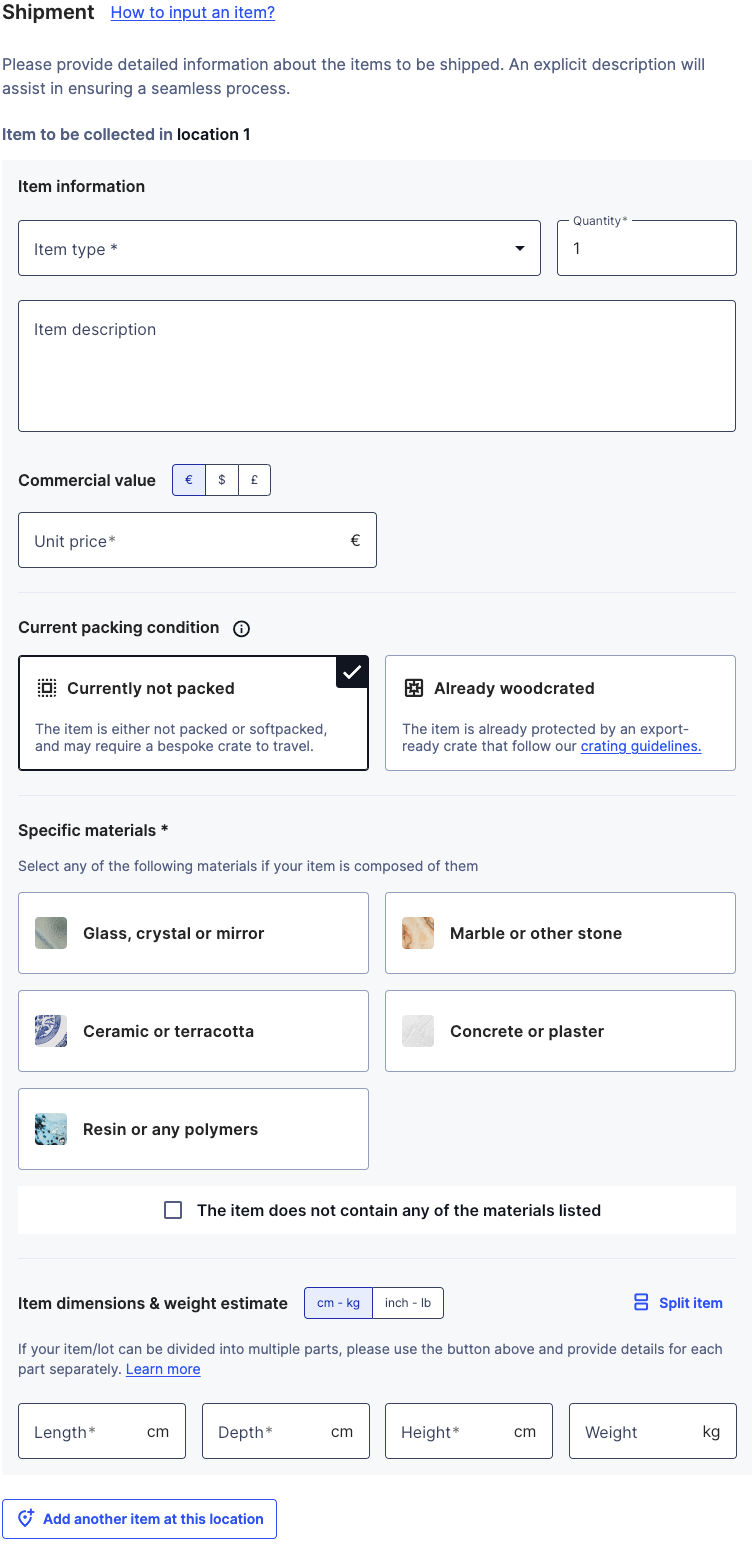Image resolution: width=754 pixels, height=1545 pixels.
Task: Select the Concrete or plaster material card
Action: pos(560,1031)
